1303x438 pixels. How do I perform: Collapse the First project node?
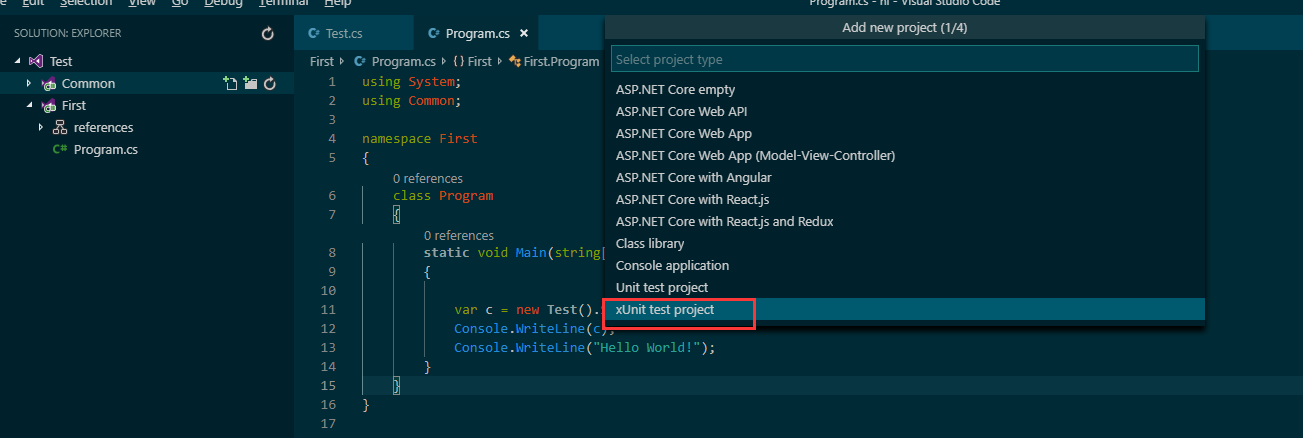click(x=29, y=106)
